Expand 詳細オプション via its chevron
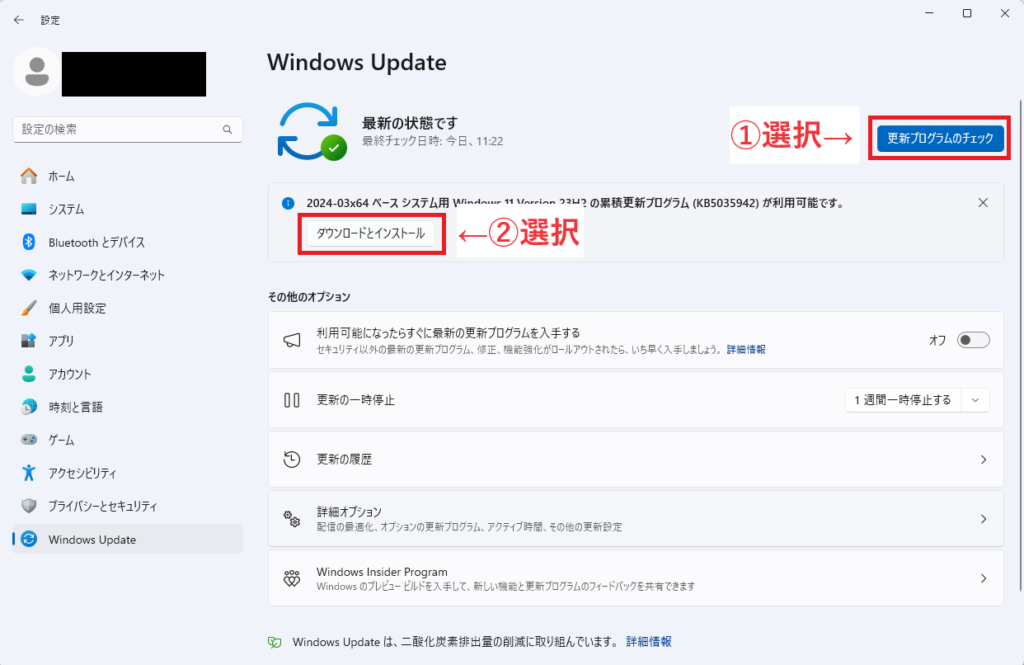Viewport: 1024px width, 665px height. 984,519
